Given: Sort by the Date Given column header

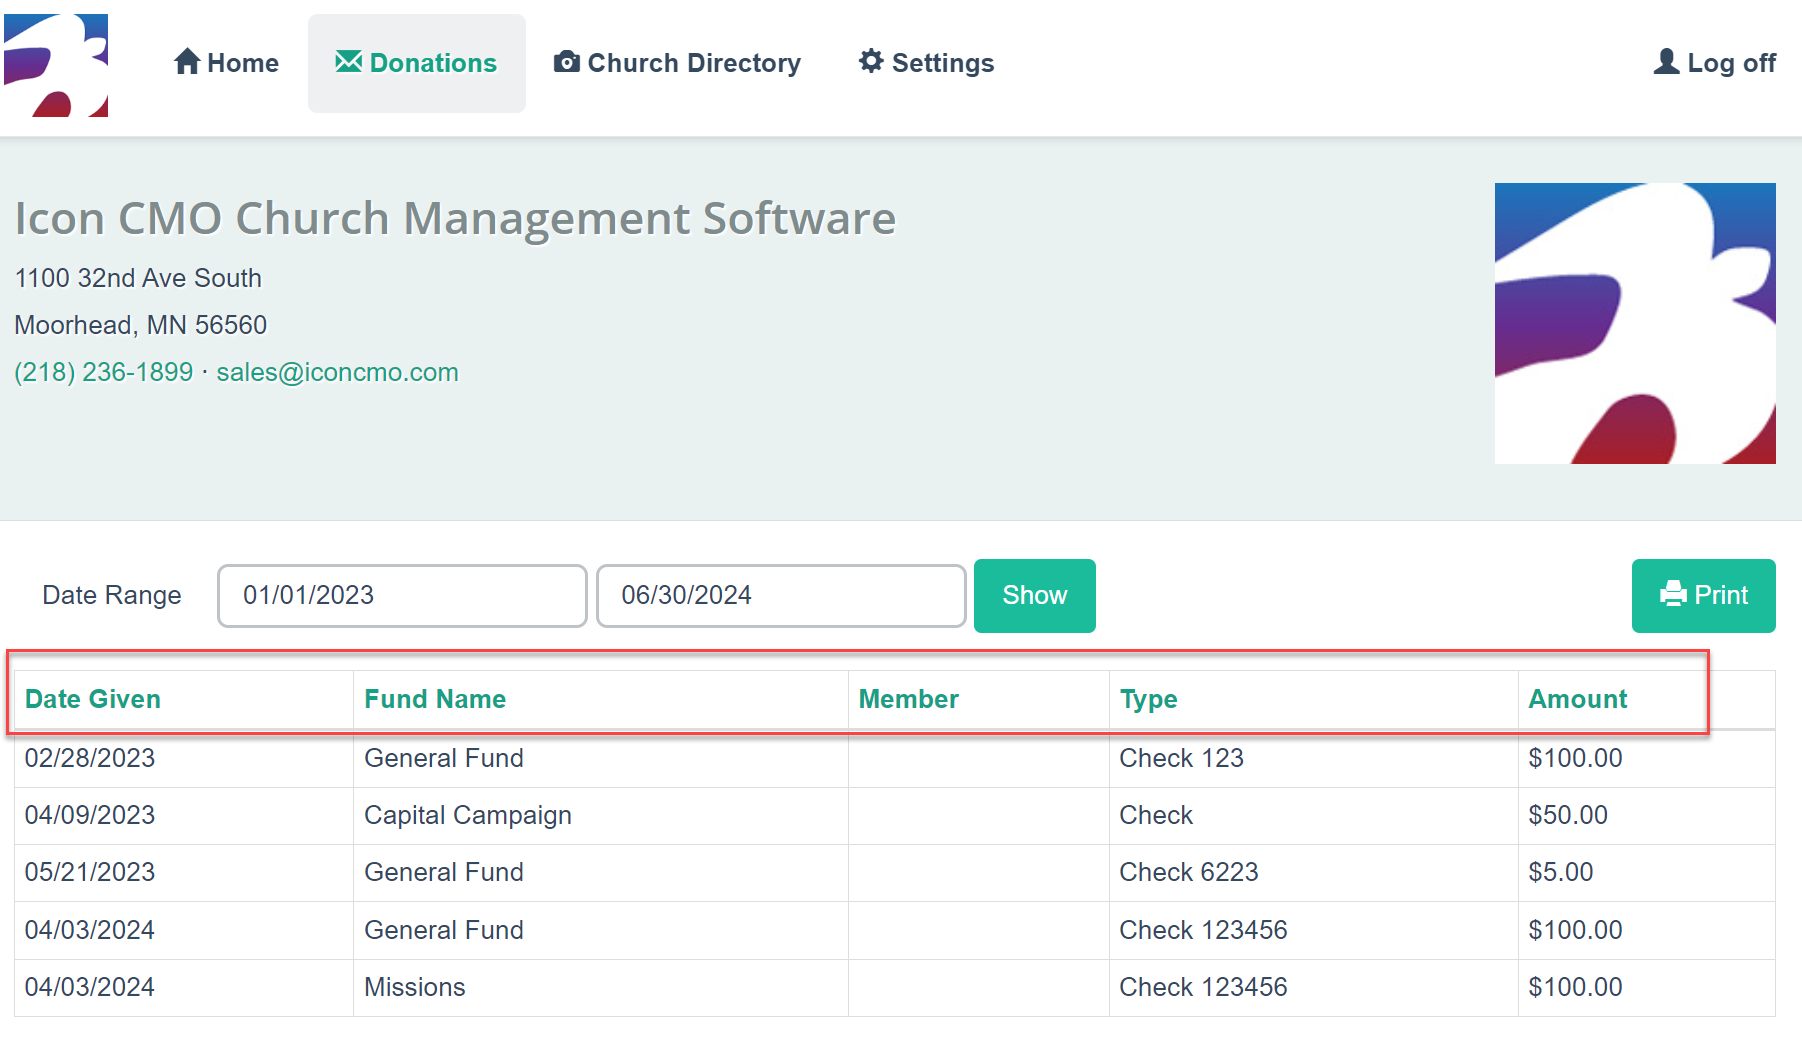Looking at the screenshot, I should pyautogui.click(x=93, y=699).
